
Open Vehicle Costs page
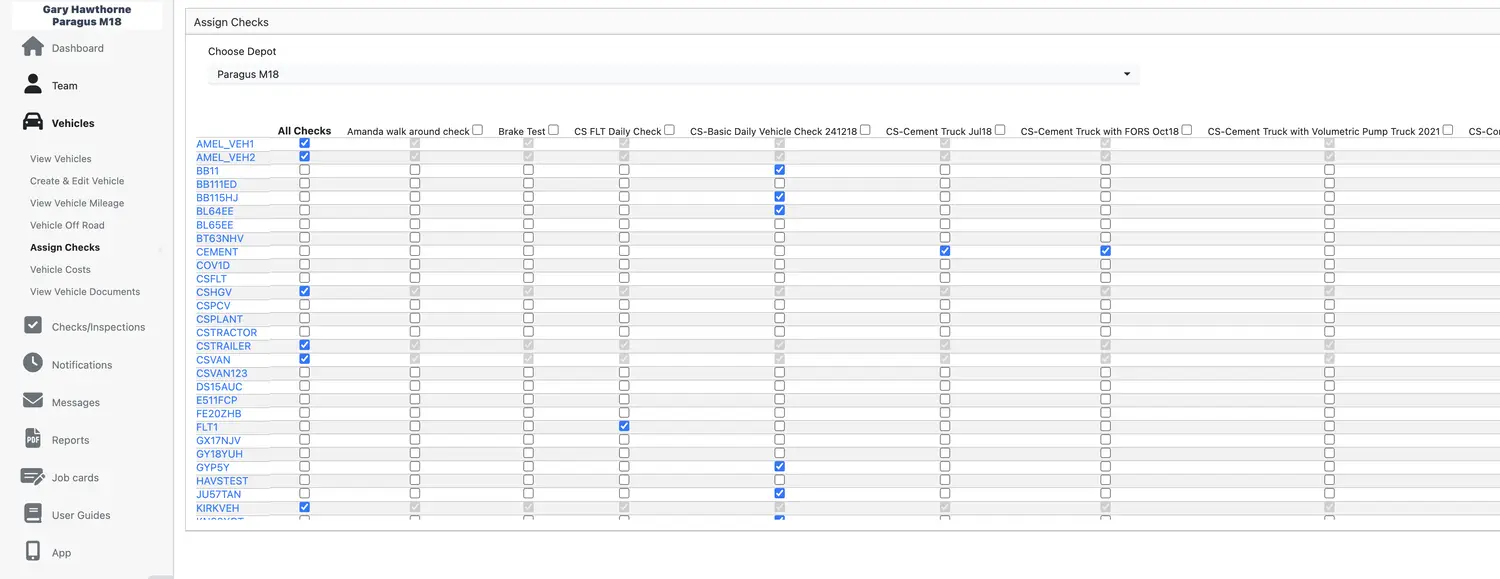click(x=60, y=269)
